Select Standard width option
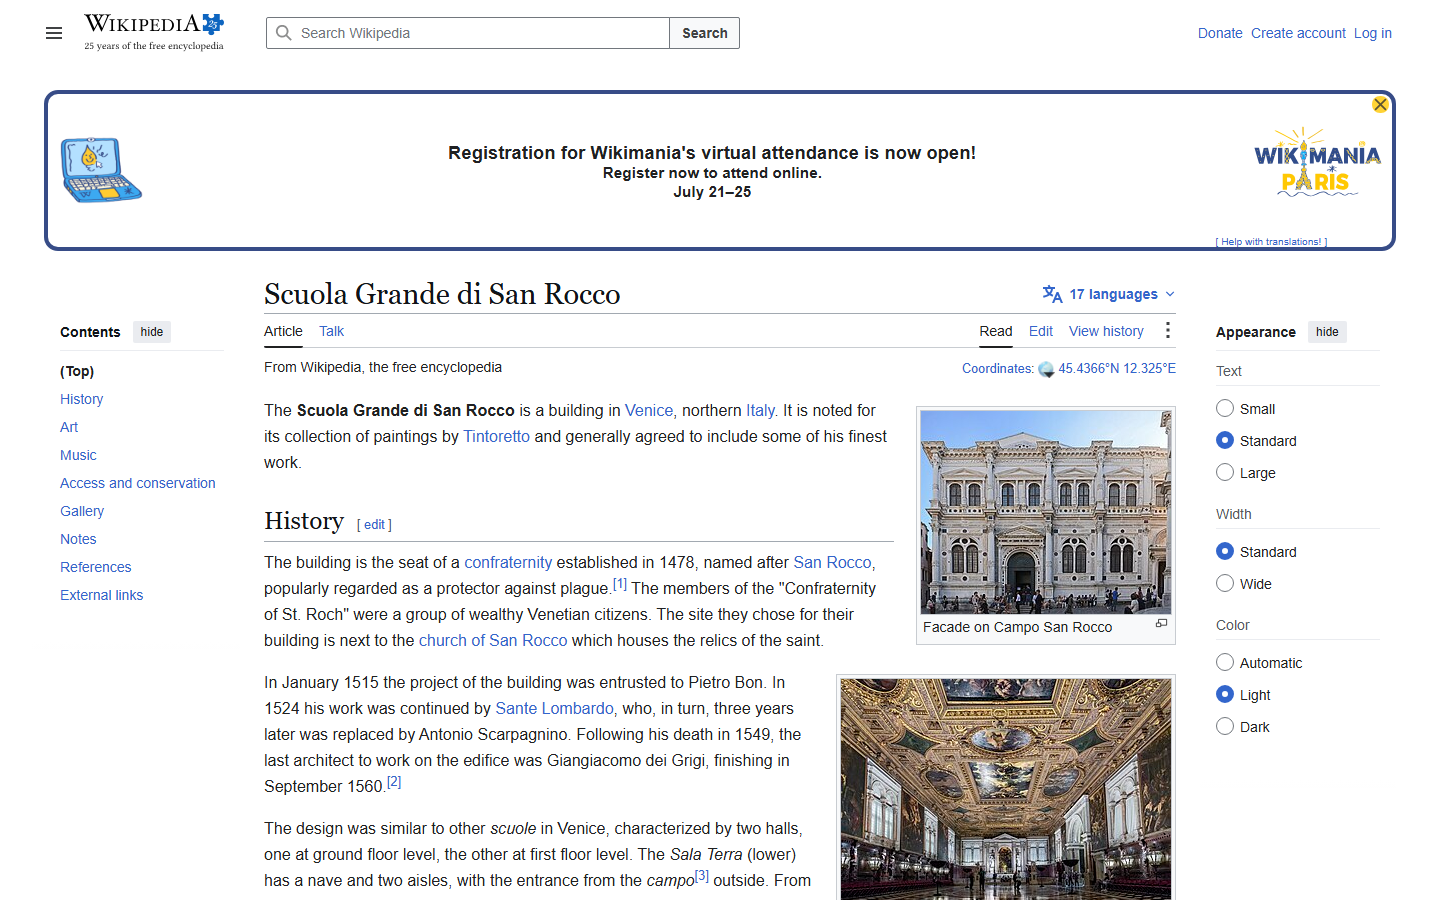 (x=1225, y=551)
